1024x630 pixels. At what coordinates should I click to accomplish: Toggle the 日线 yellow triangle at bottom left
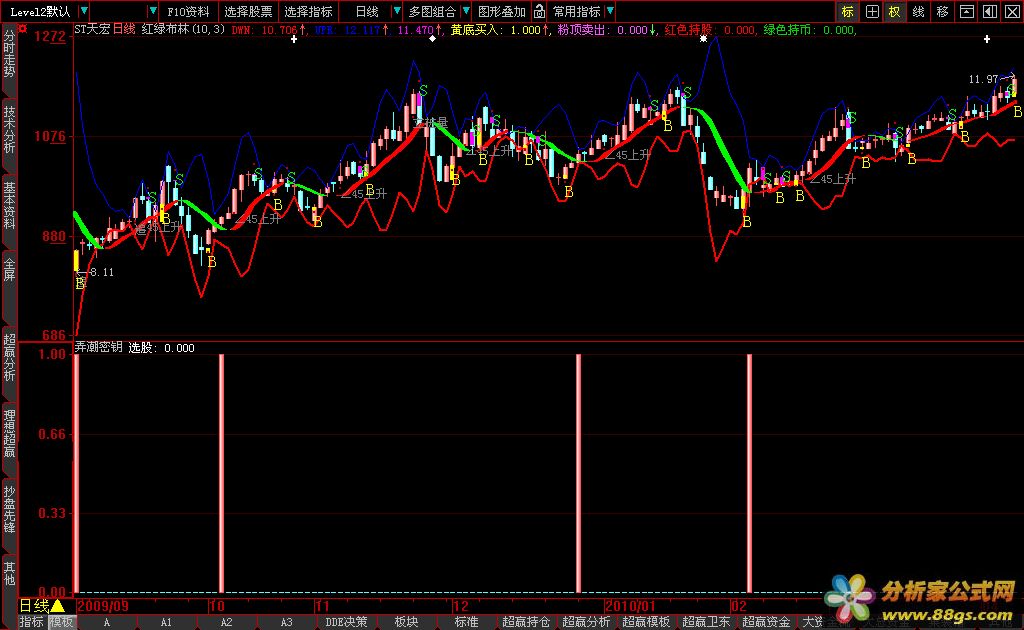tap(57, 606)
